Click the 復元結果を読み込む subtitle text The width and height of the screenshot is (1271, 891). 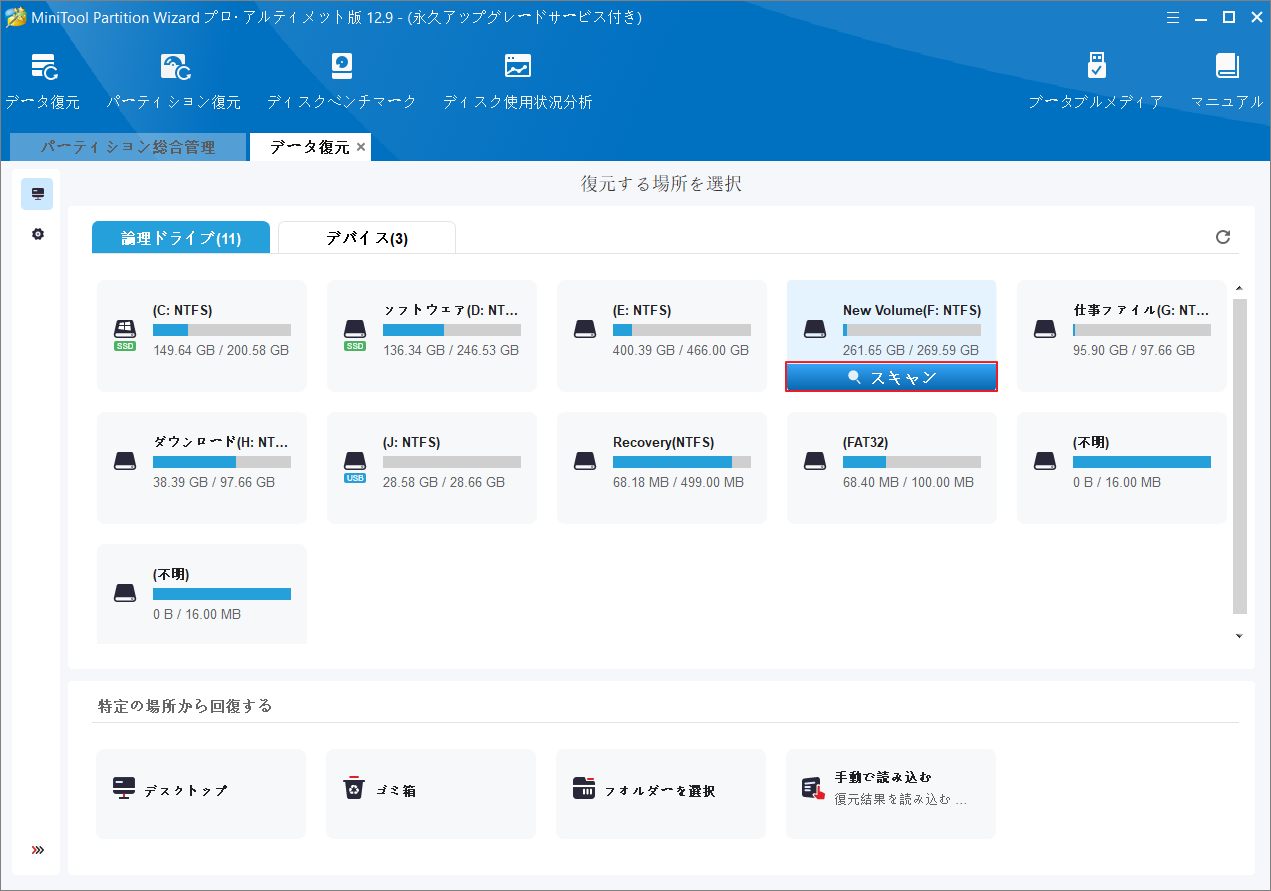[x=900, y=799]
